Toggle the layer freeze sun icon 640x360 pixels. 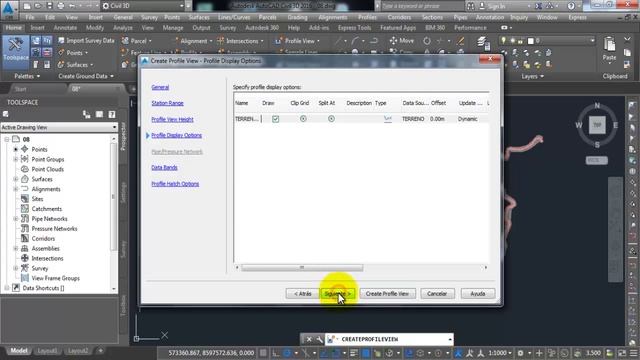click(513, 41)
